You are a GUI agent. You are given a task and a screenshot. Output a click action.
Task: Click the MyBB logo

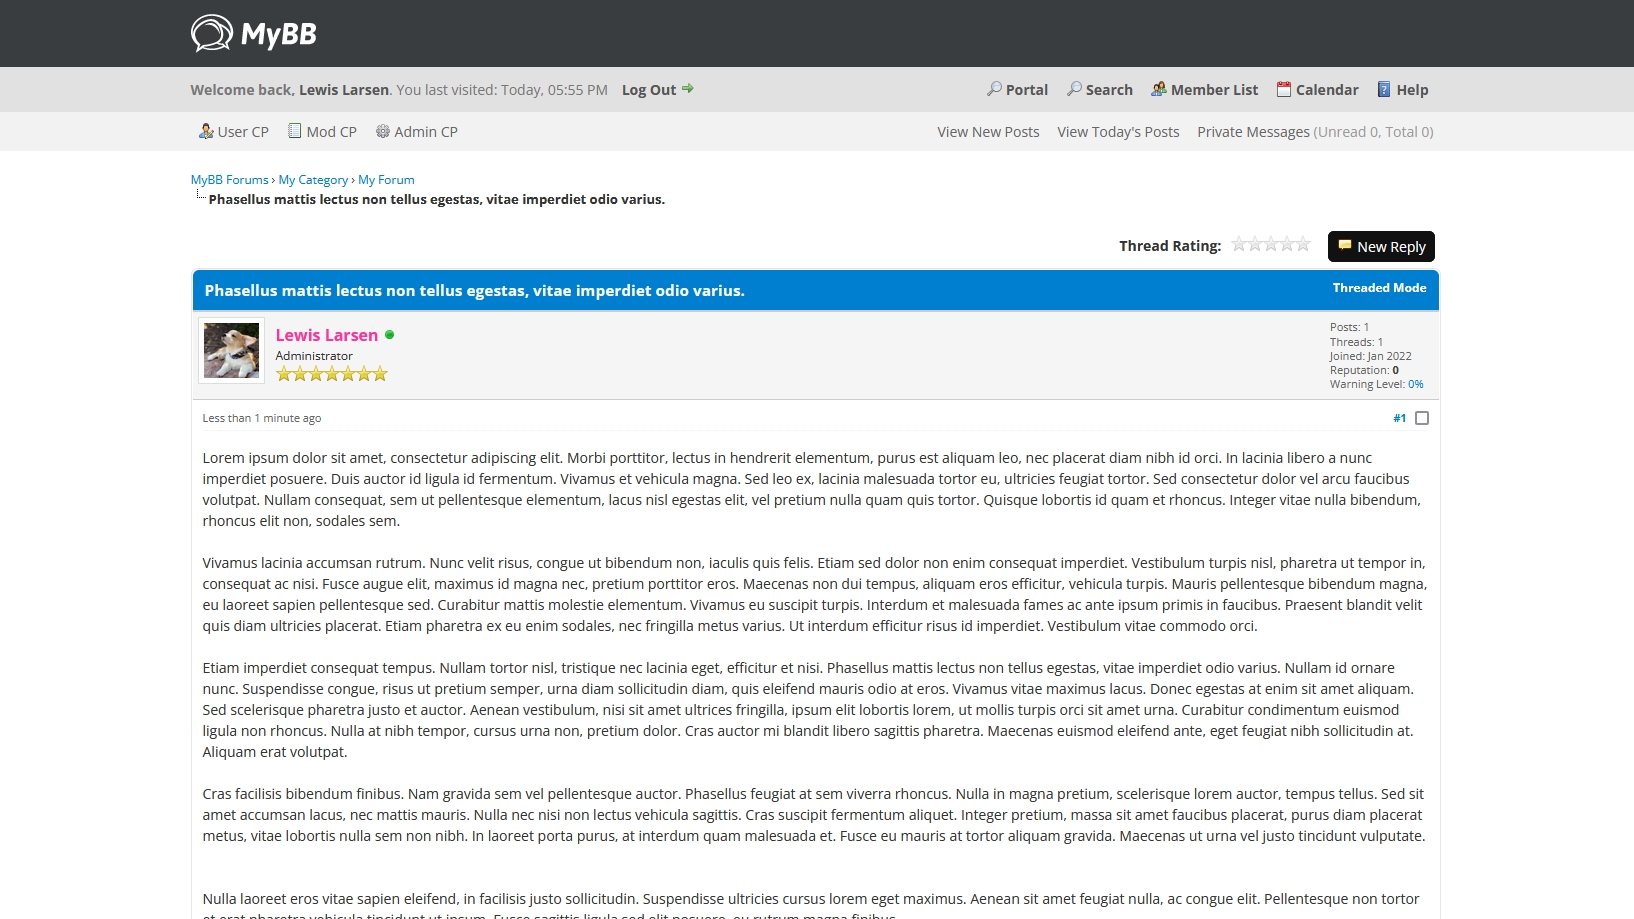254,33
